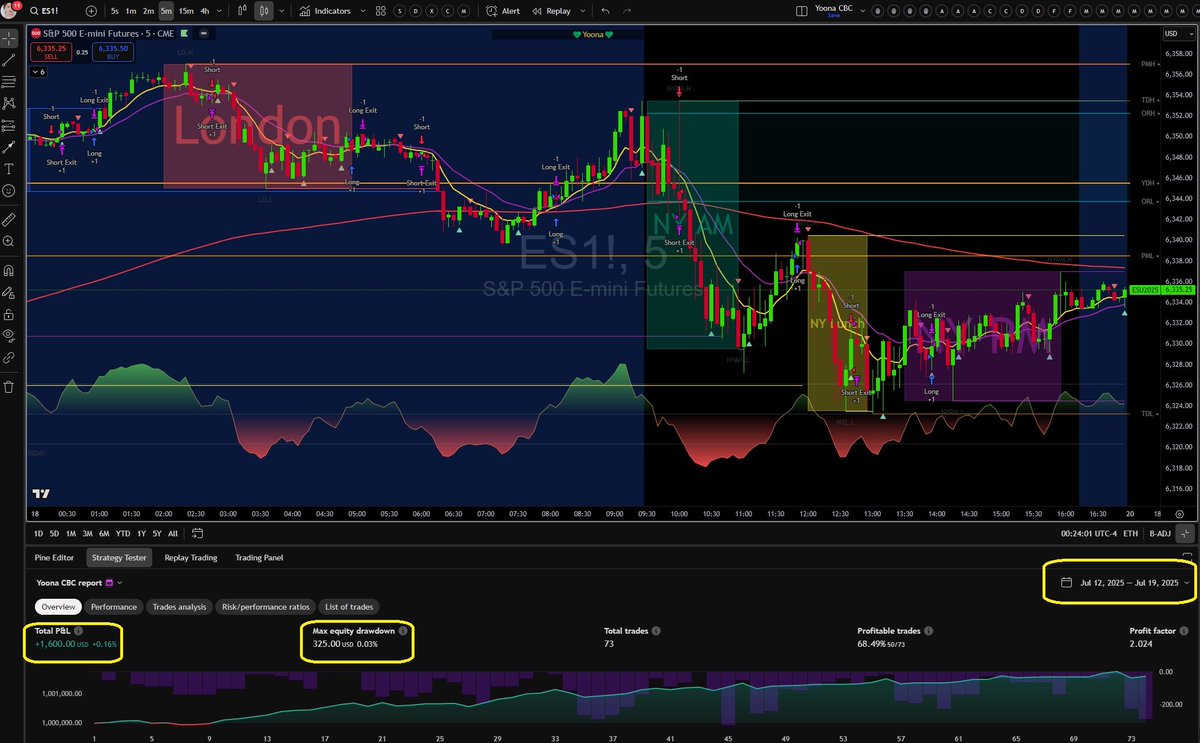Expand the timeframe interval dropdown

tap(218, 11)
